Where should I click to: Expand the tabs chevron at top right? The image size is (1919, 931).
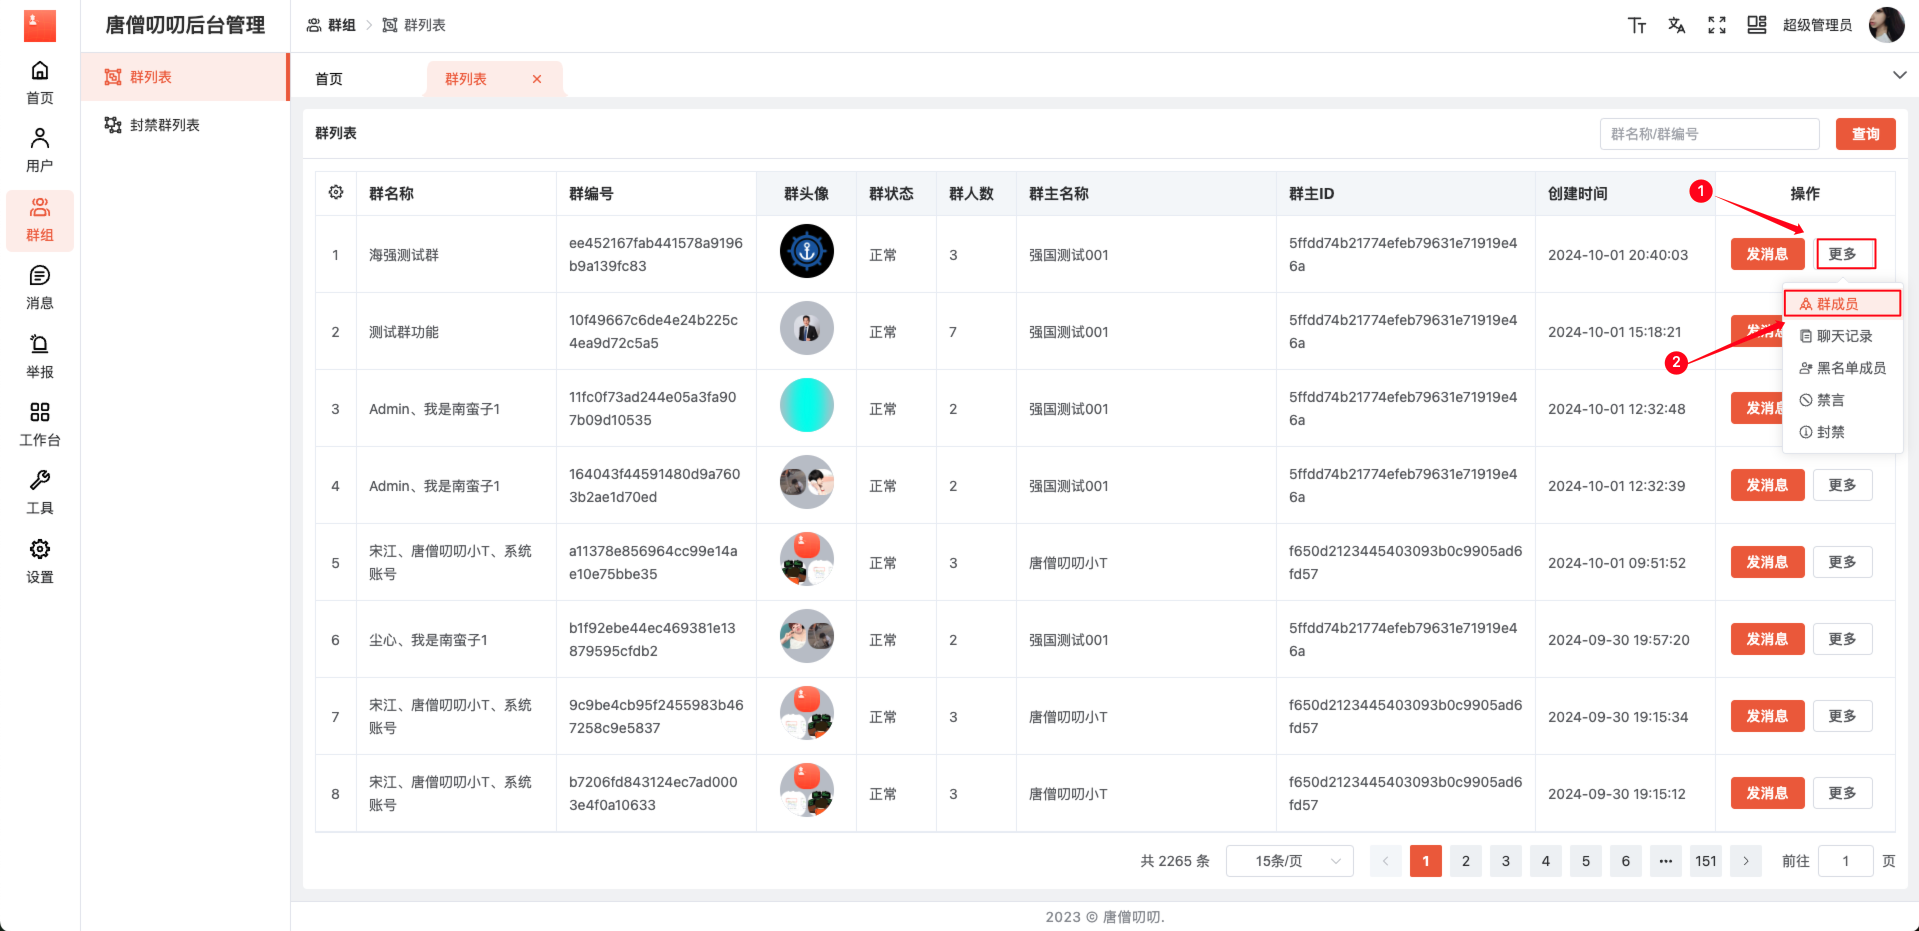[1899, 75]
